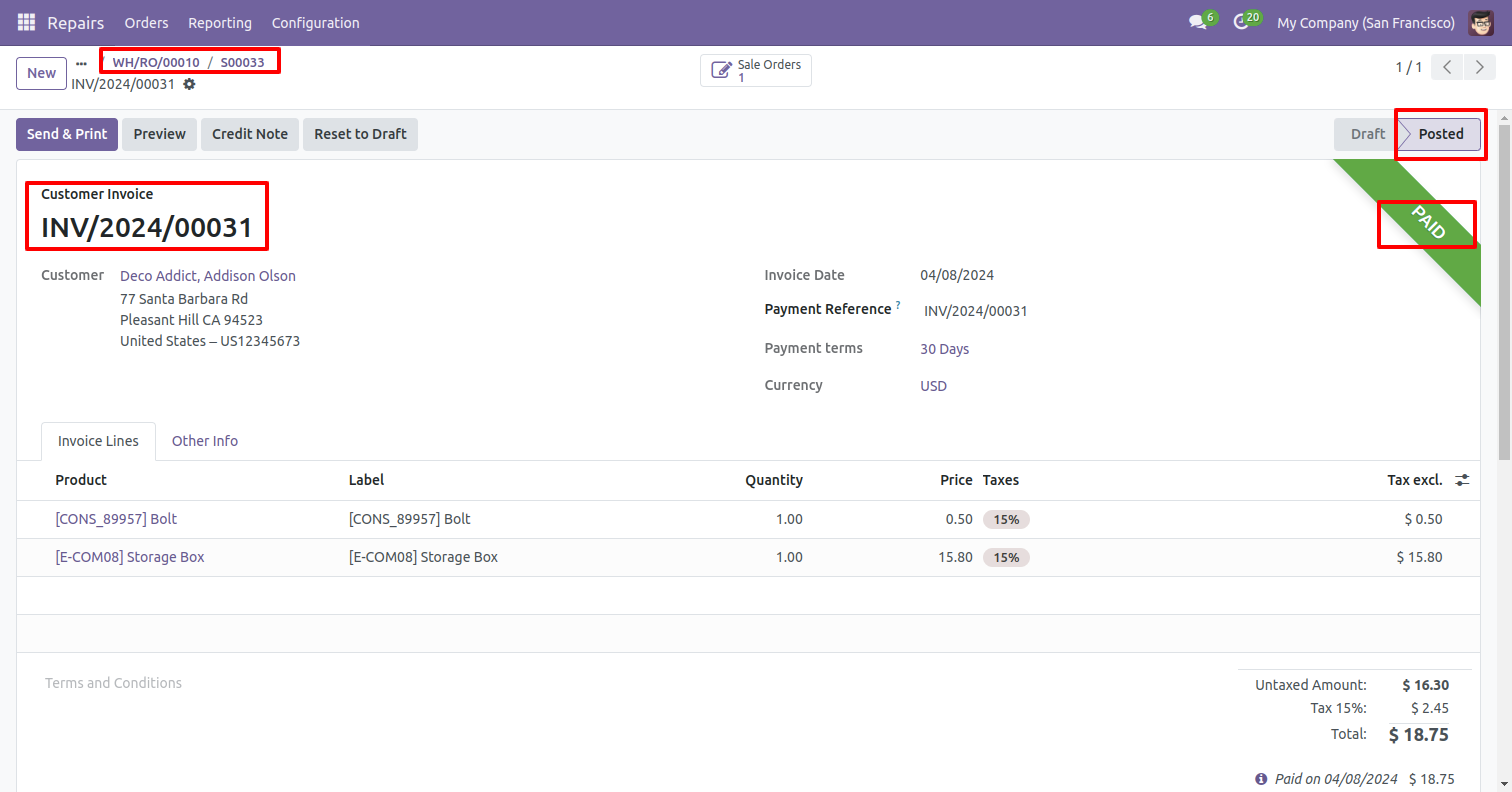Open the Deco Addict, Addison Olson customer link
The image size is (1512, 792).
[208, 276]
